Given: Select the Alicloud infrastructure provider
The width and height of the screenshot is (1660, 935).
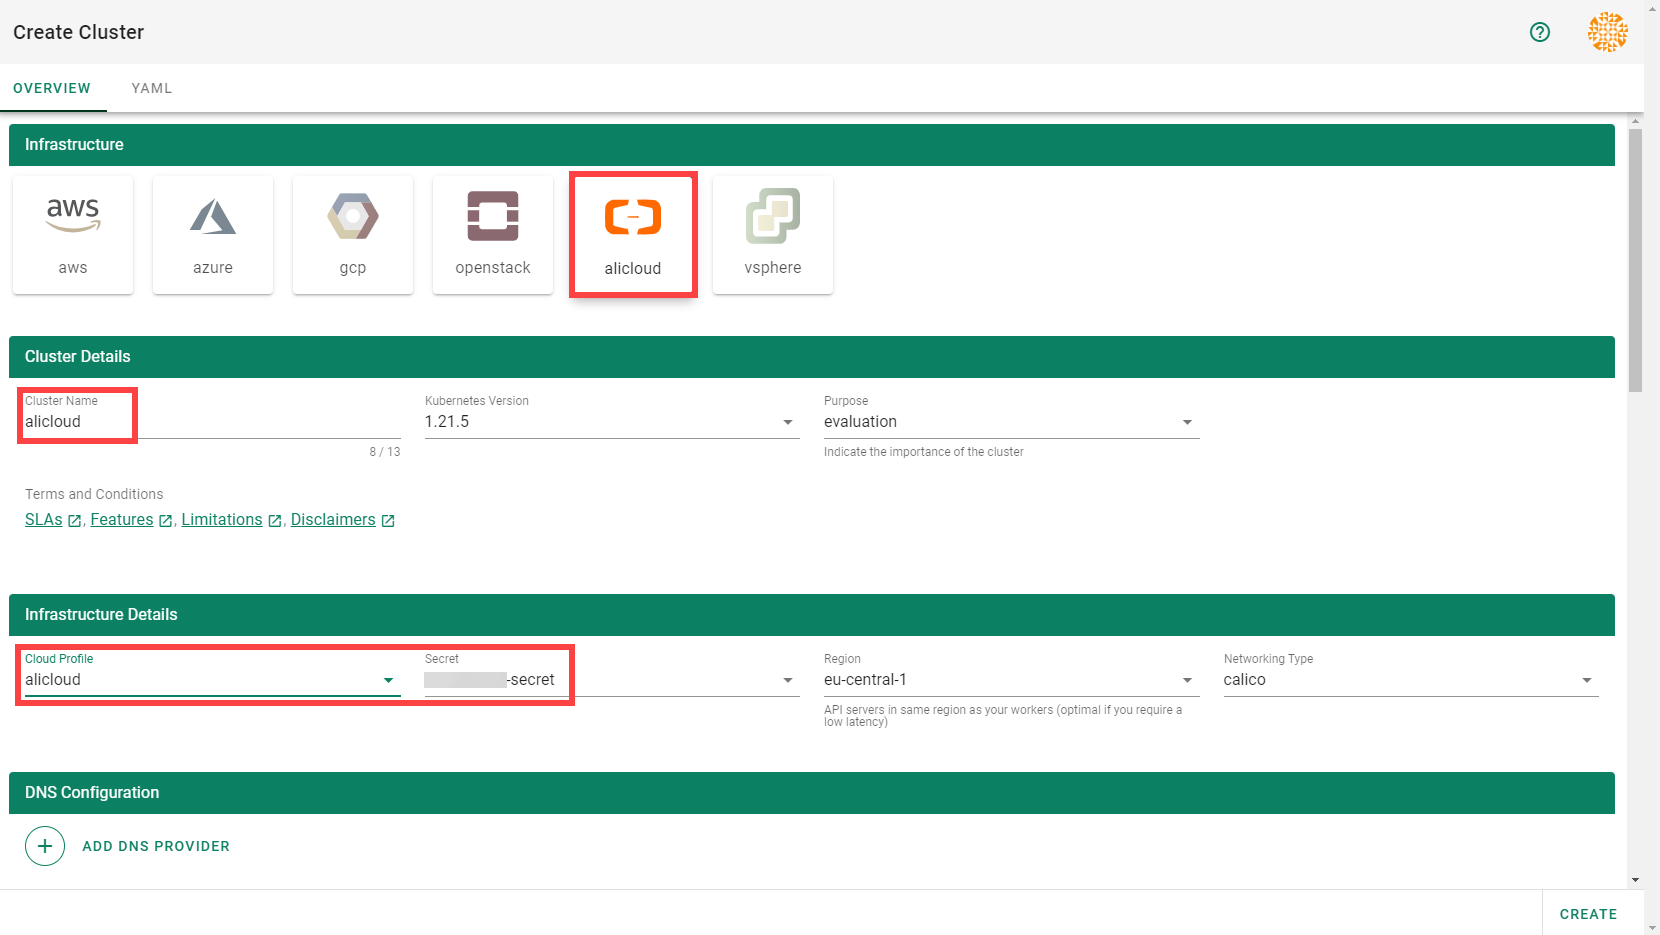Looking at the screenshot, I should click(x=633, y=235).
